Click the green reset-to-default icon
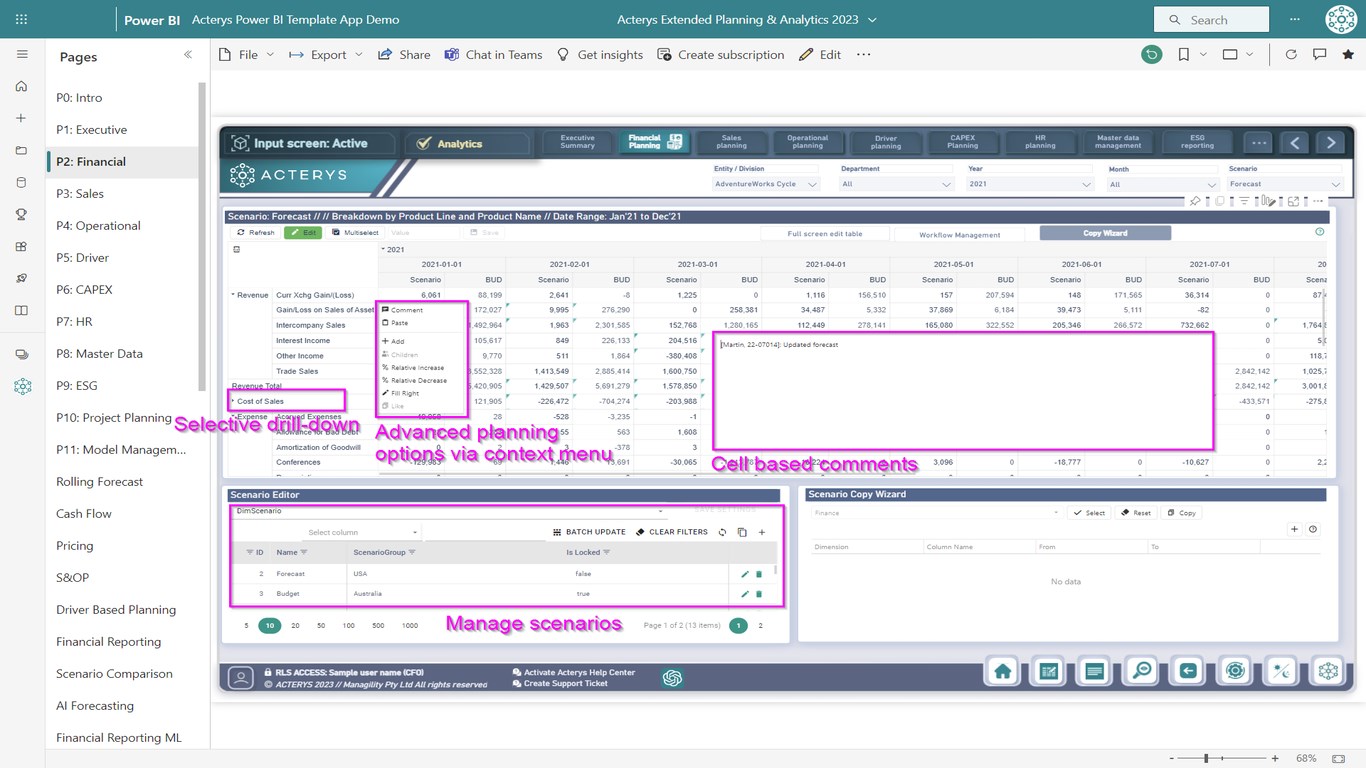 coord(1152,55)
